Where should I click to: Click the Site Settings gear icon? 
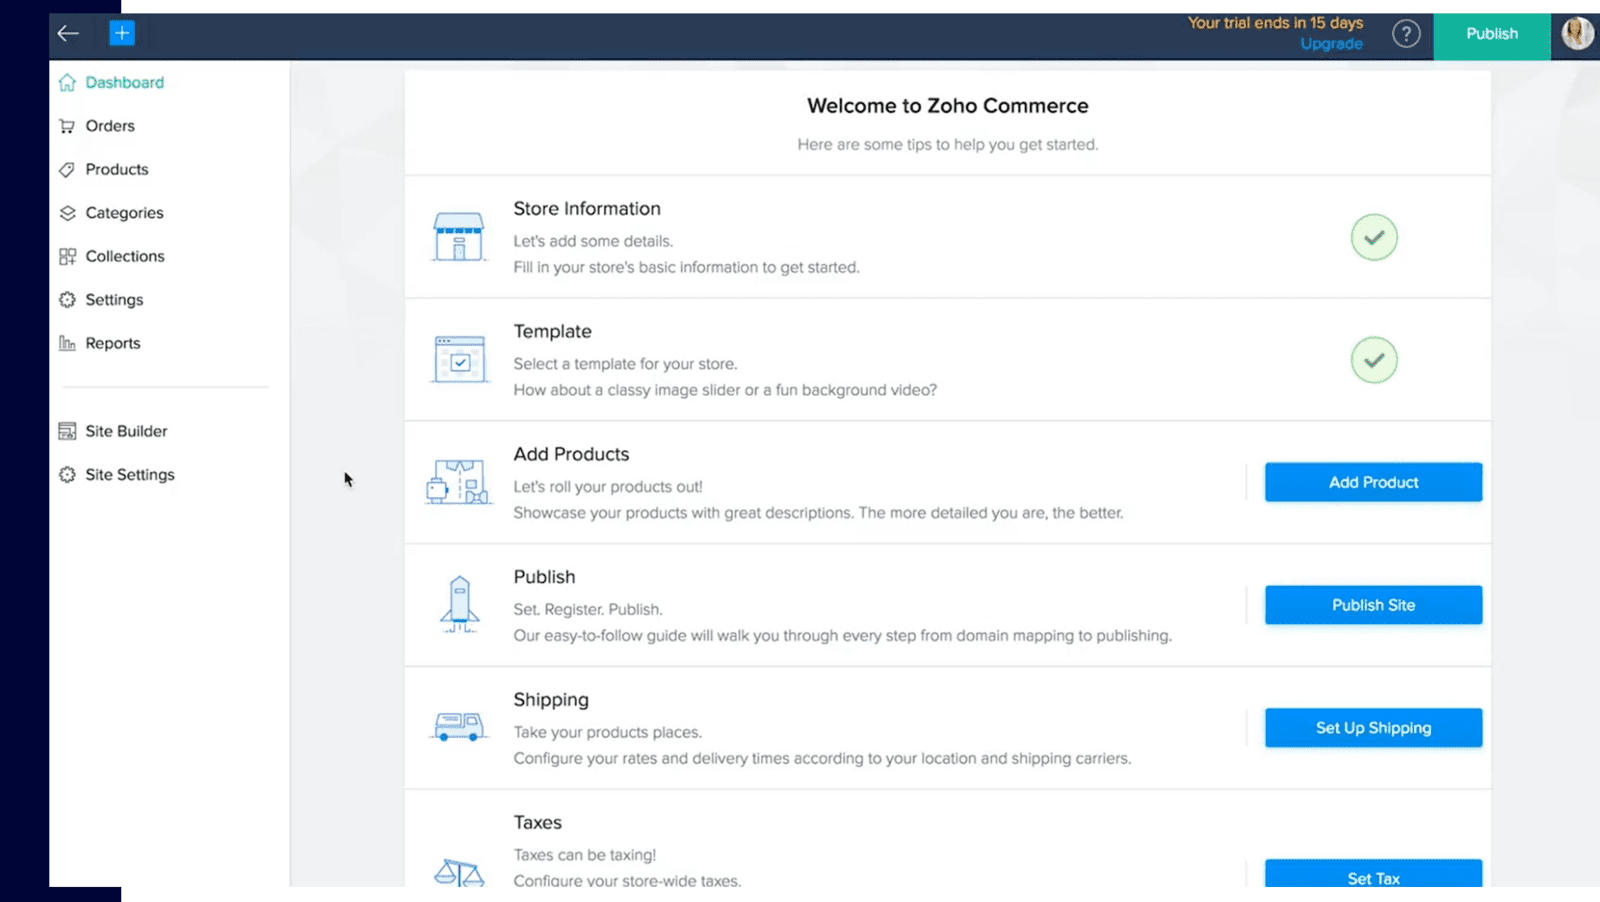point(67,475)
